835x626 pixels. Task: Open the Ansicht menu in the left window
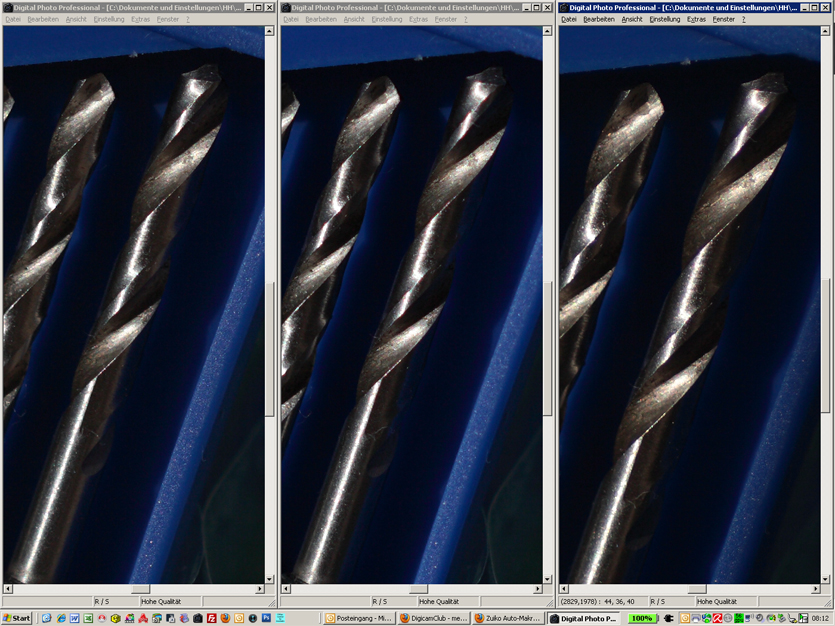click(76, 19)
